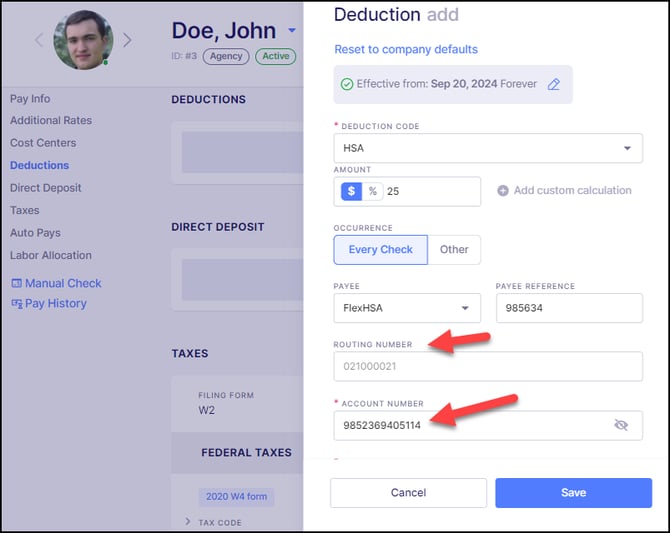Click the DIRECT DEPOSIT section heading

218,227
